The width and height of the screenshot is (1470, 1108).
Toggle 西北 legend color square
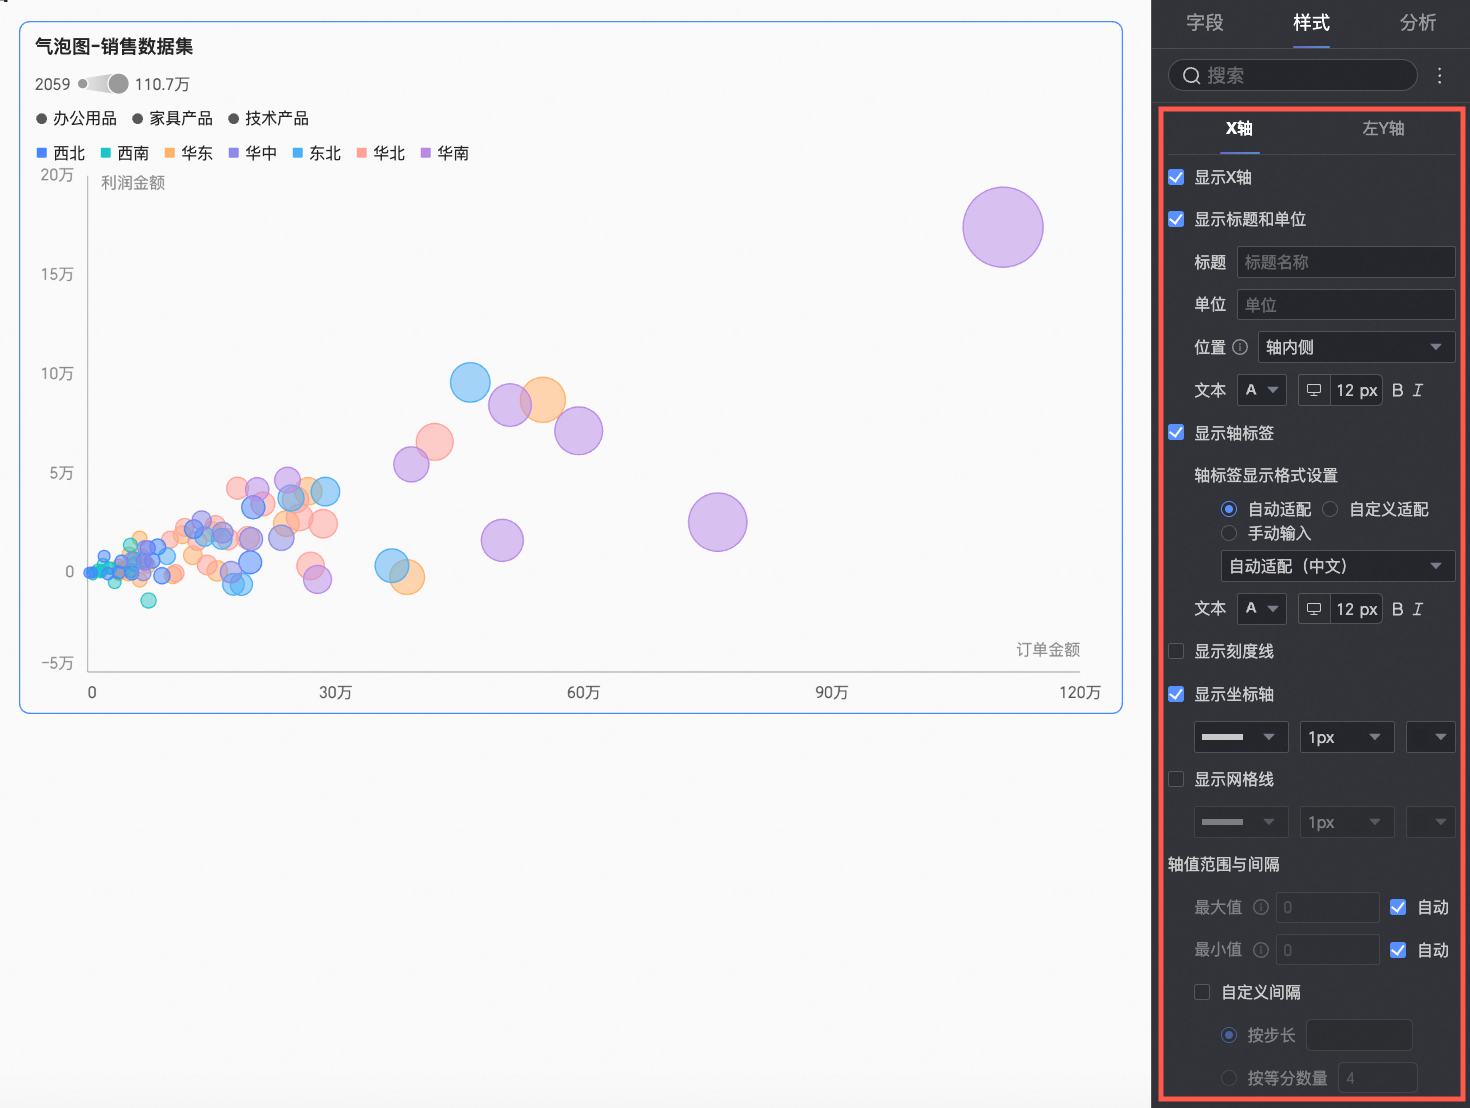tap(42, 153)
